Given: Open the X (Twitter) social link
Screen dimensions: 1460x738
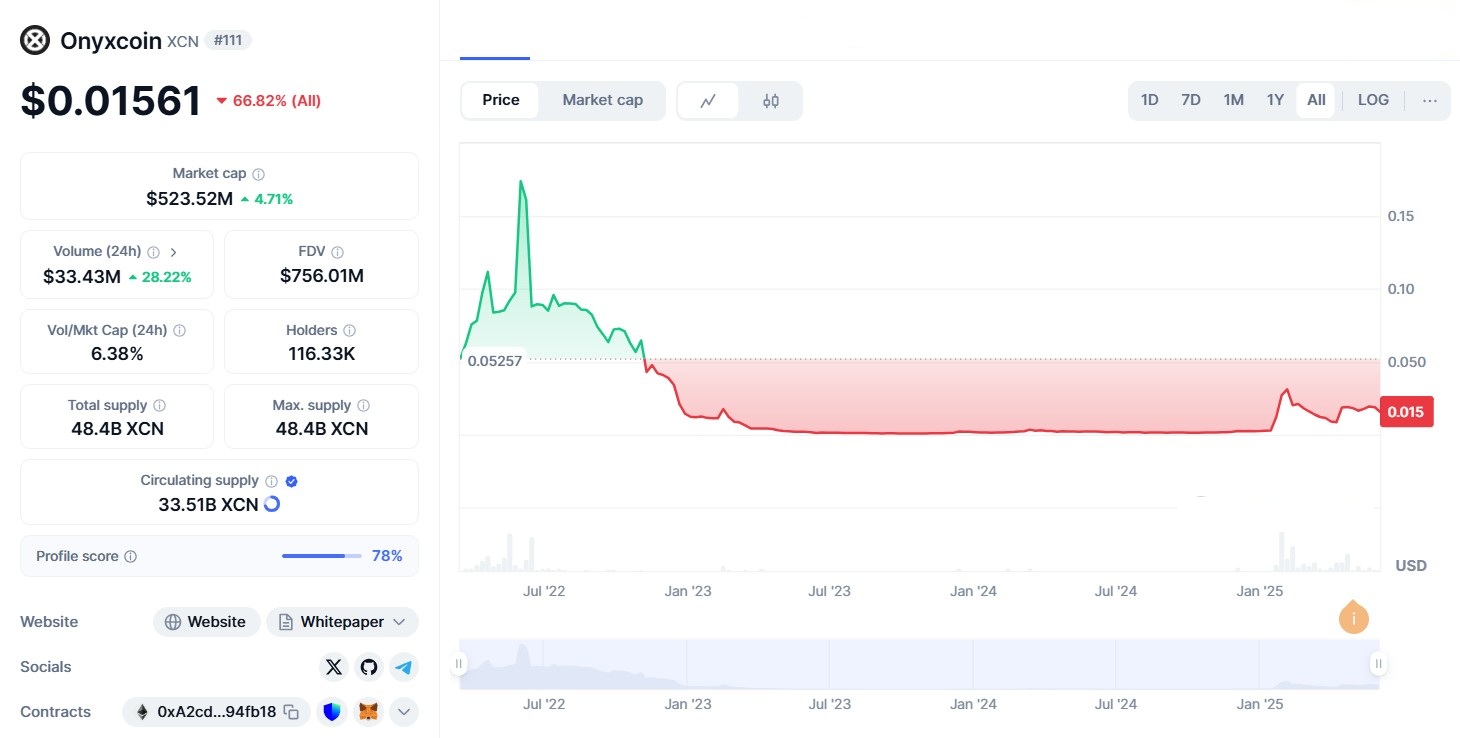Looking at the screenshot, I should pos(334,667).
